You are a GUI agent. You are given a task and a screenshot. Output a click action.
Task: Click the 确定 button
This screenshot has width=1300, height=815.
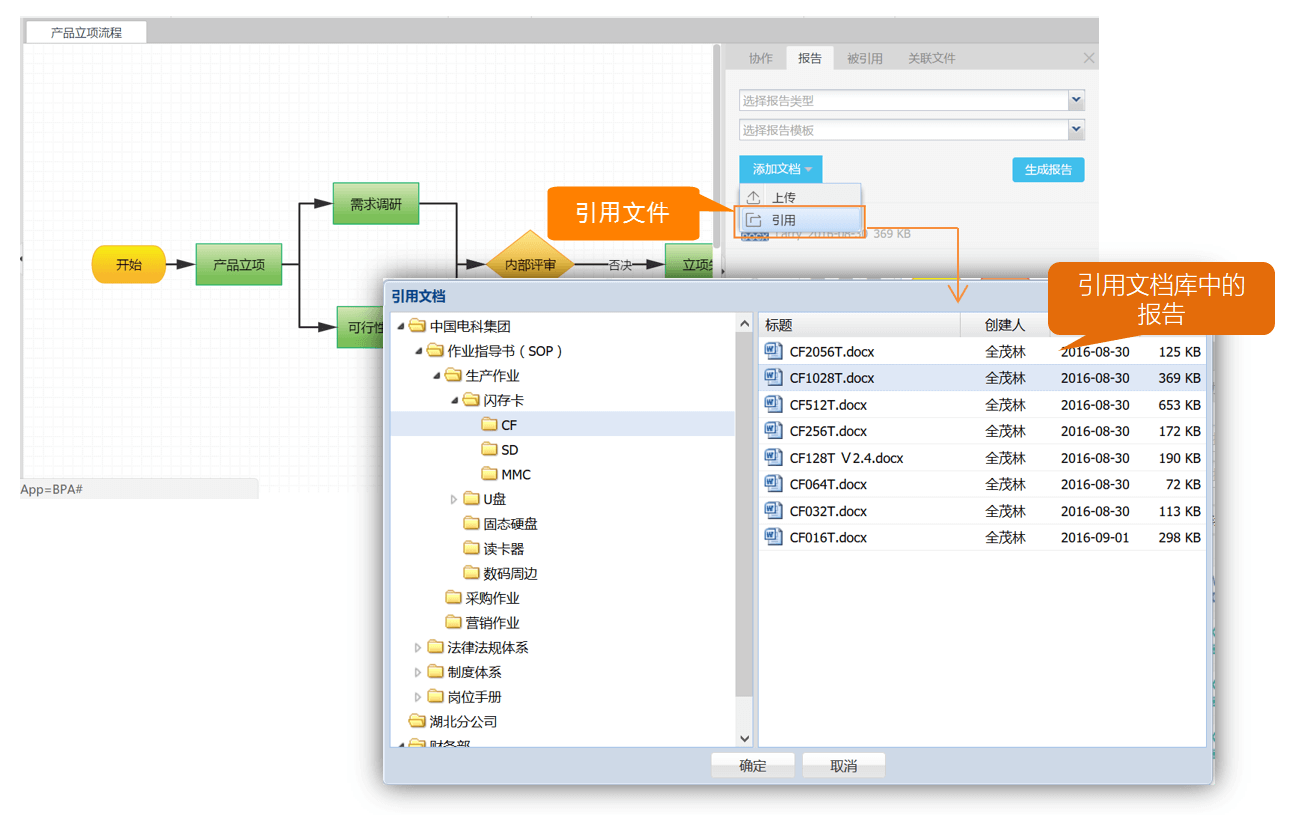click(x=752, y=766)
